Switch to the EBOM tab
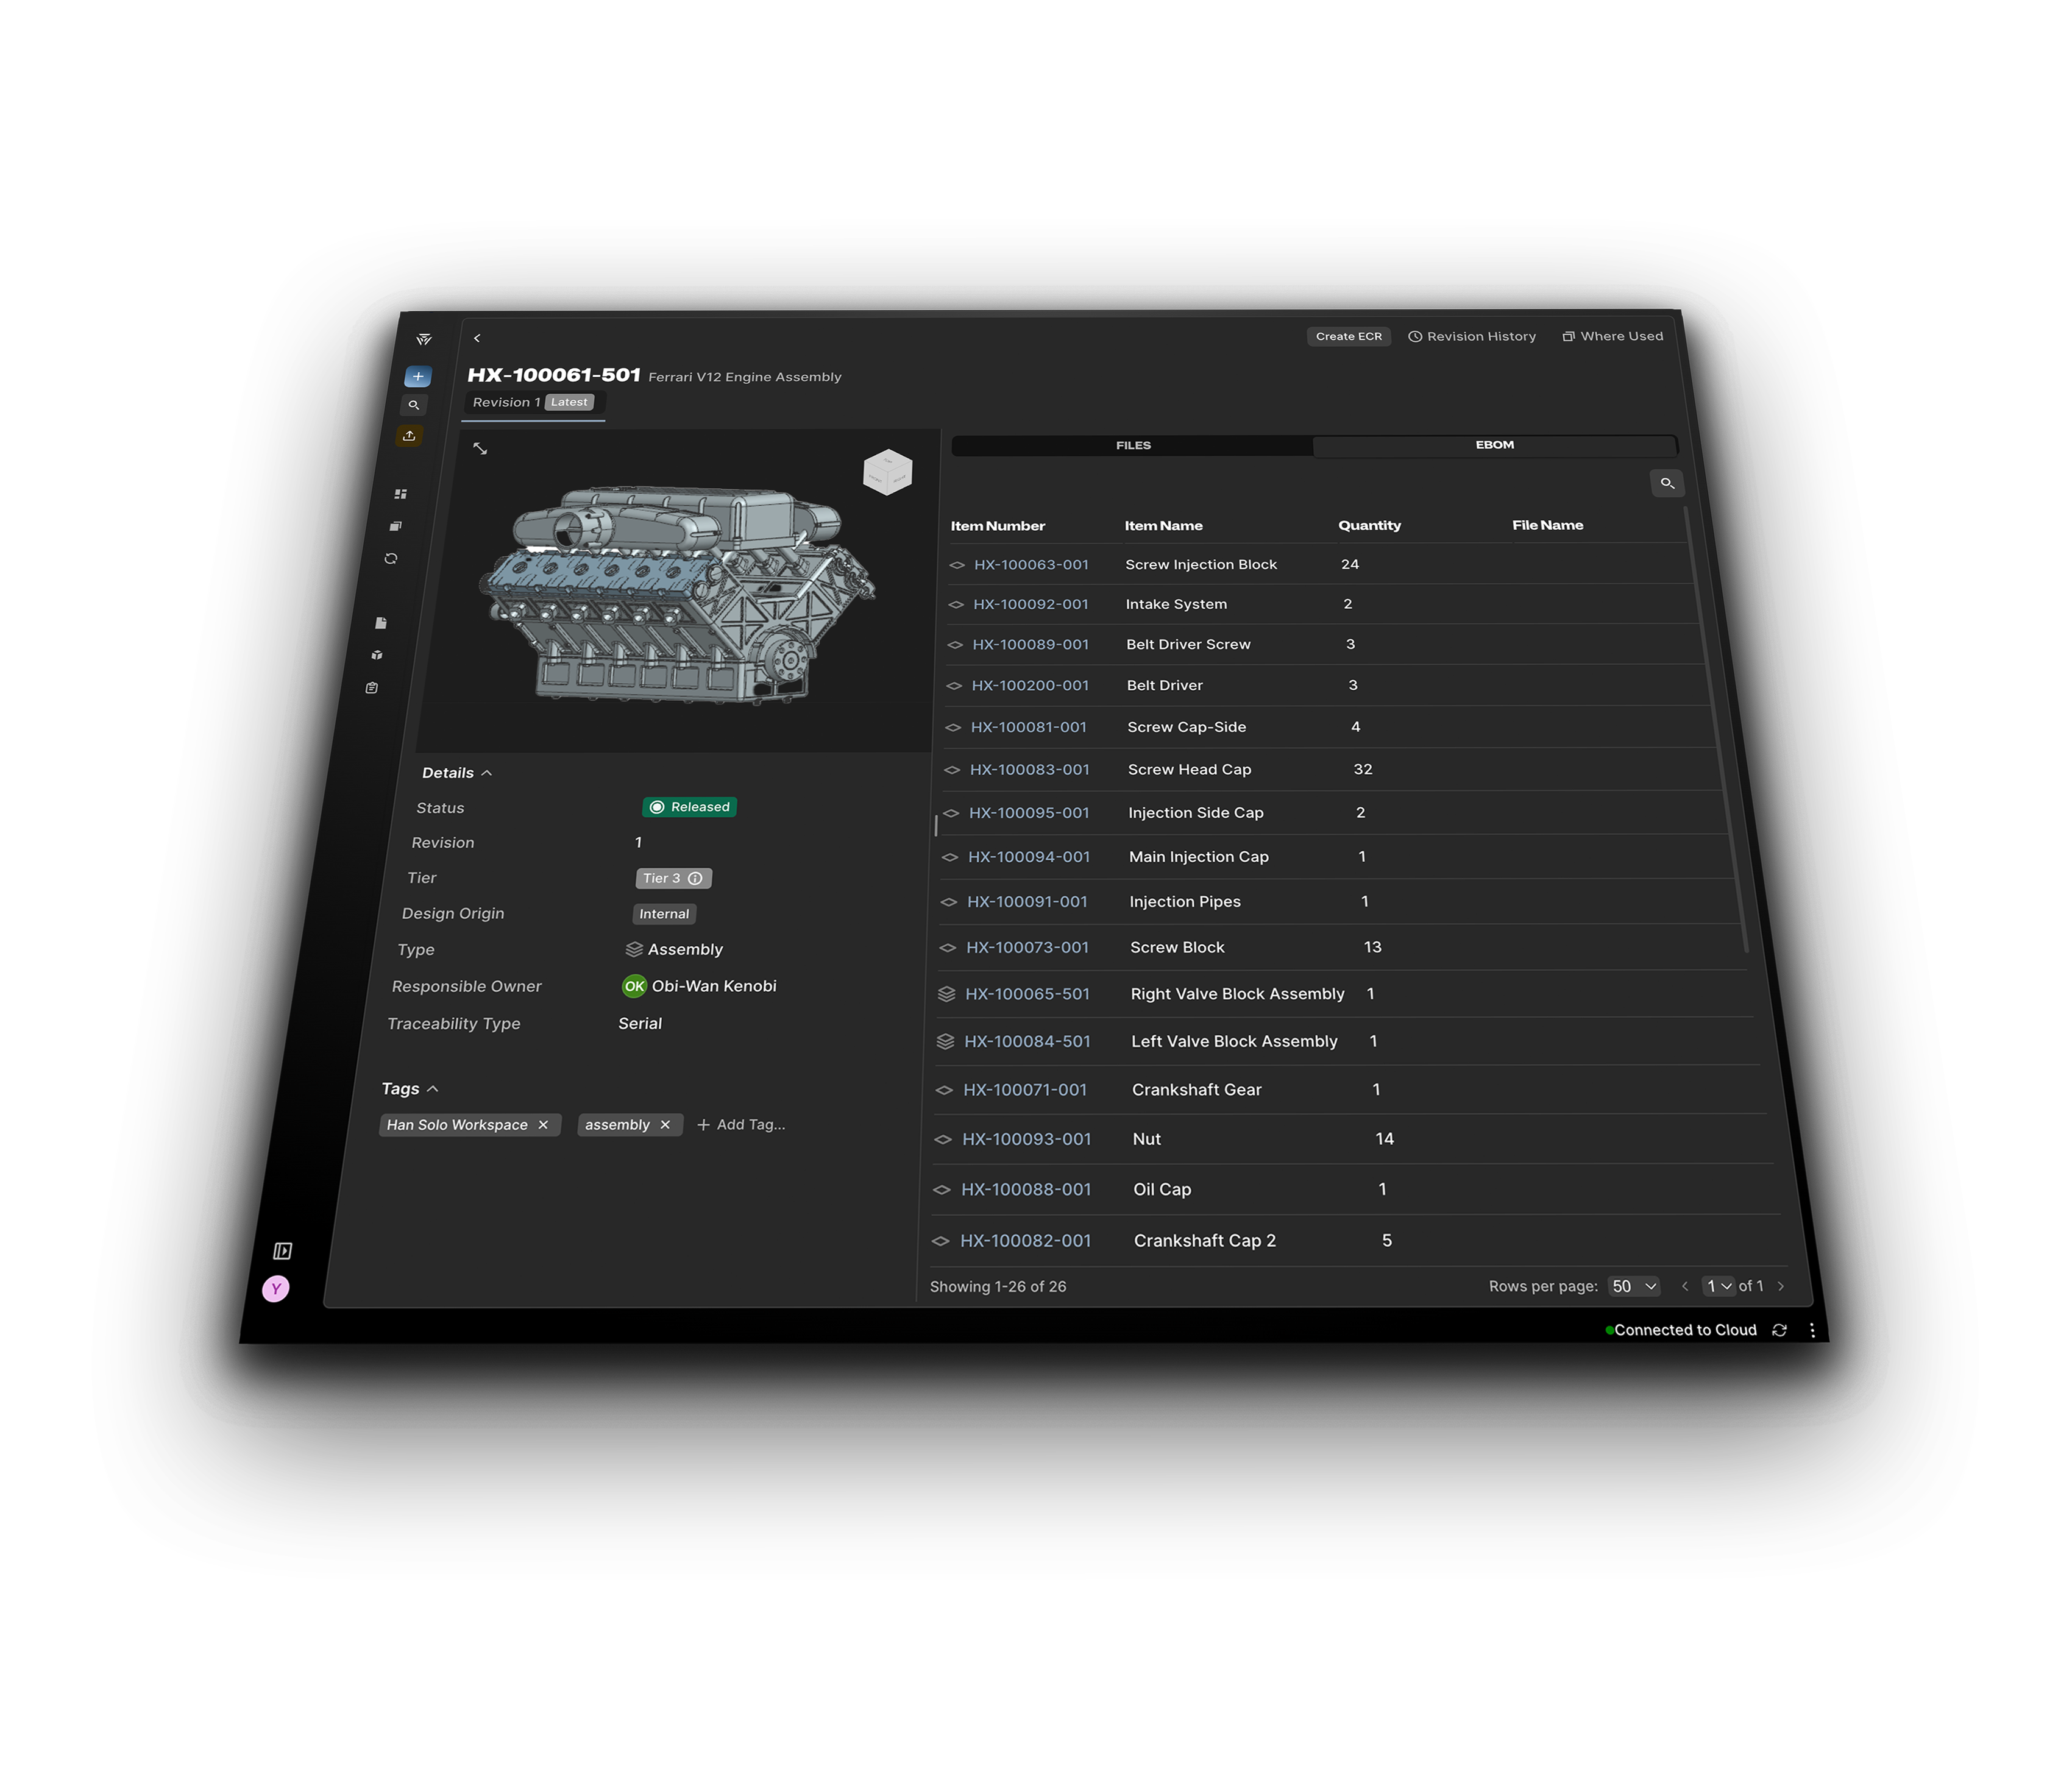The image size is (2072, 1769). [x=1494, y=445]
